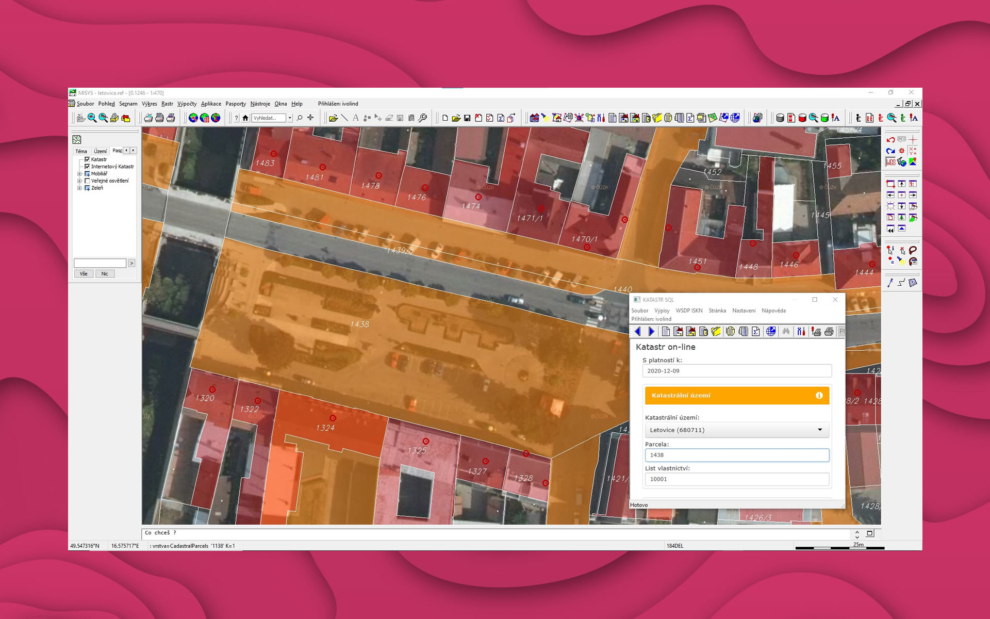Image resolution: width=990 pixels, height=619 pixels.
Task: Select the text A tool
Action: [x=355, y=117]
